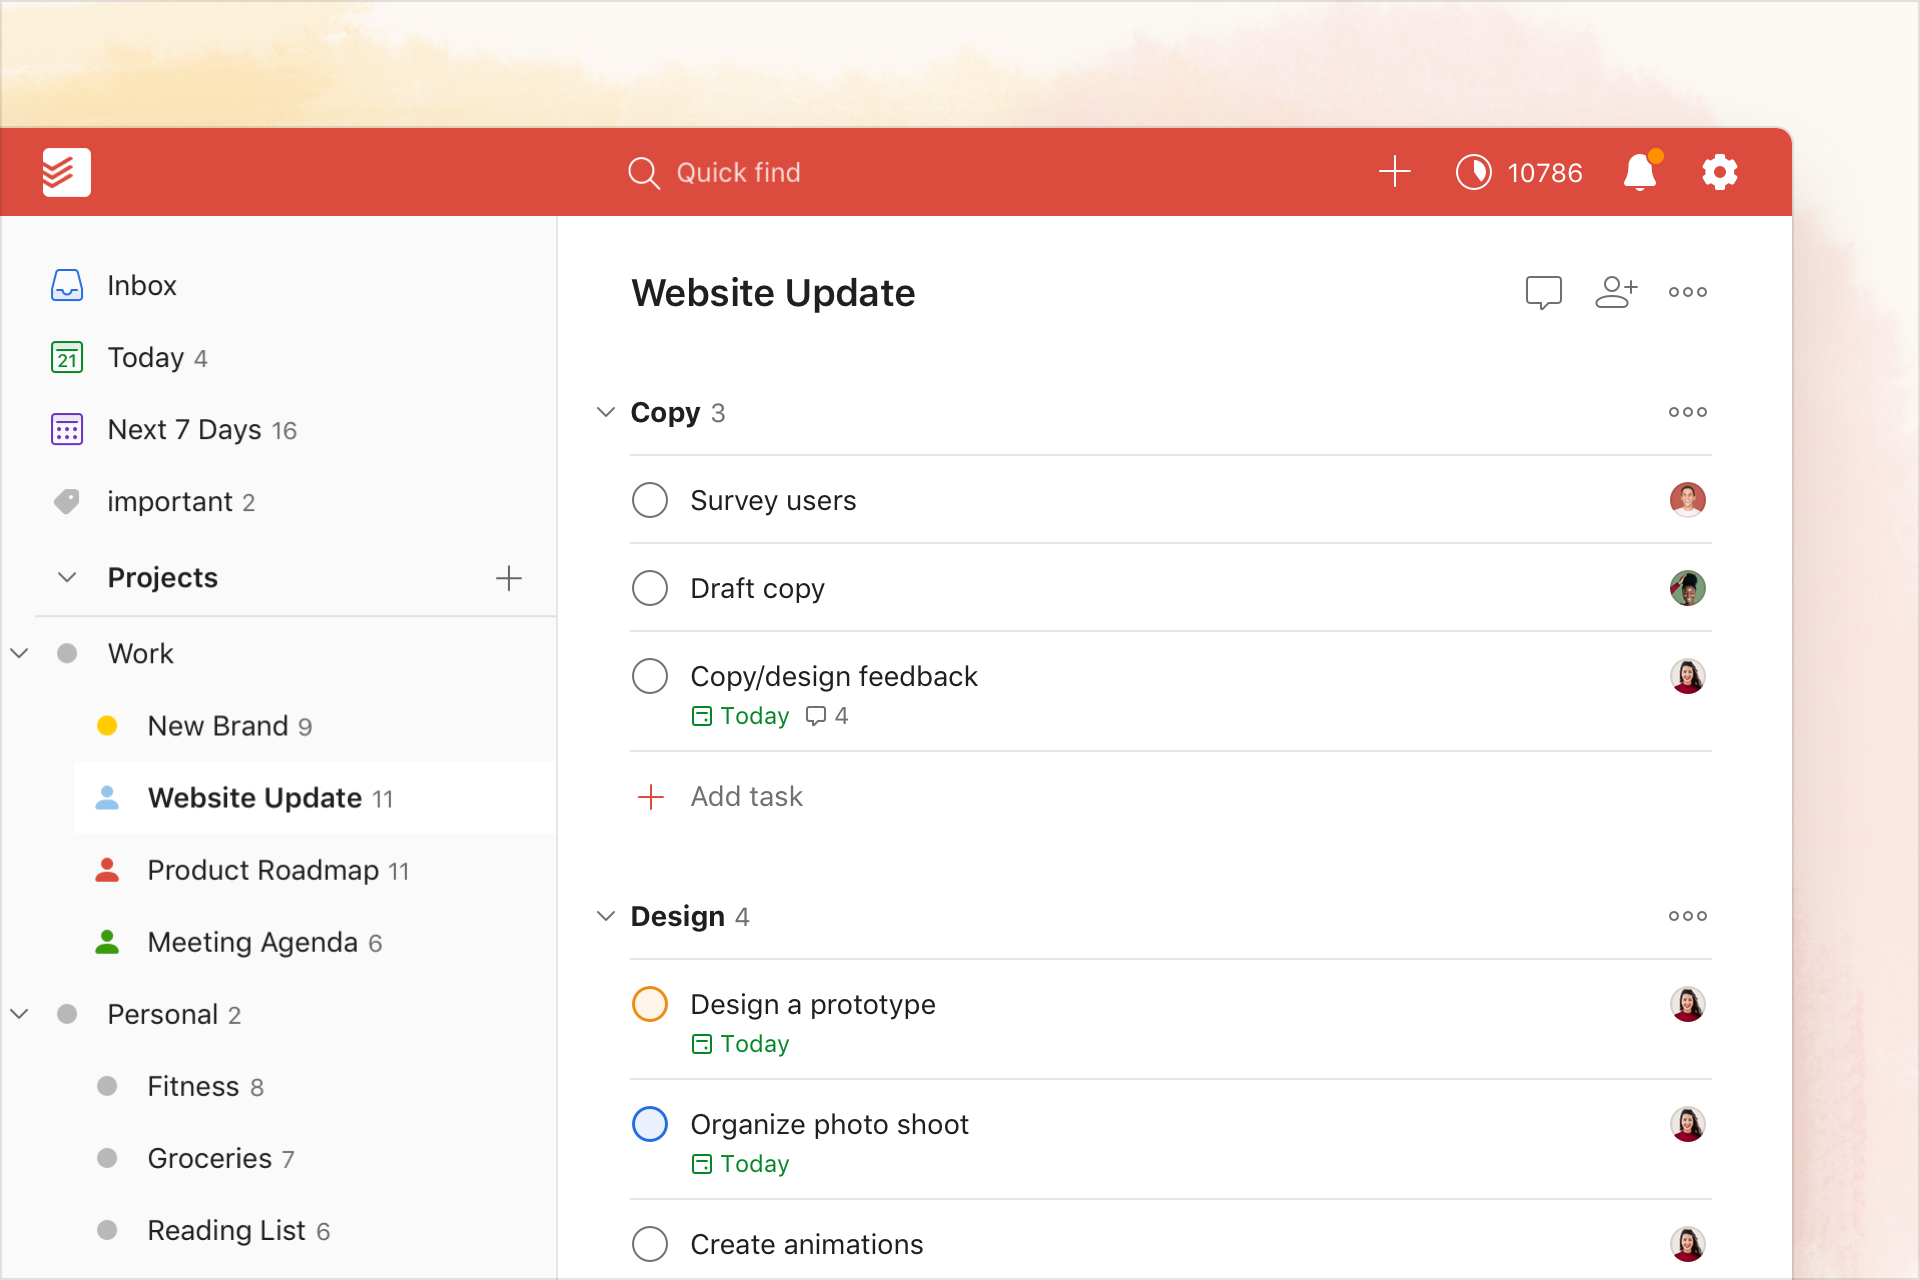This screenshot has height=1280, width=1920.
Task: Collapse the Design section
Action: tap(605, 915)
